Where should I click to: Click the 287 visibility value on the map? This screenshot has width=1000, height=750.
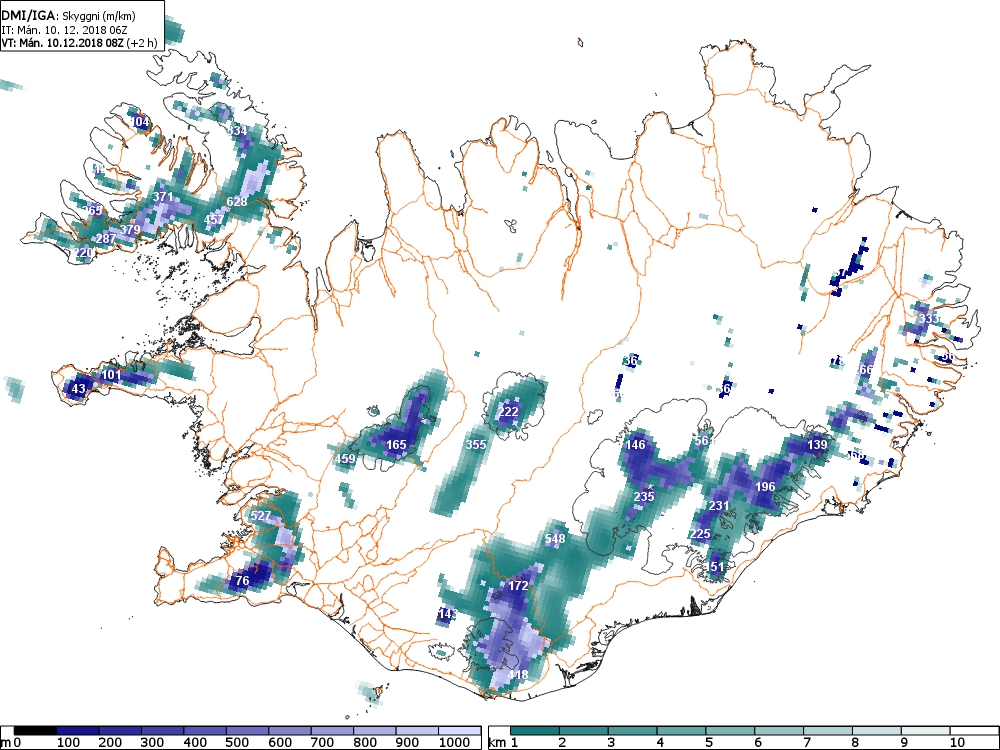[106, 239]
